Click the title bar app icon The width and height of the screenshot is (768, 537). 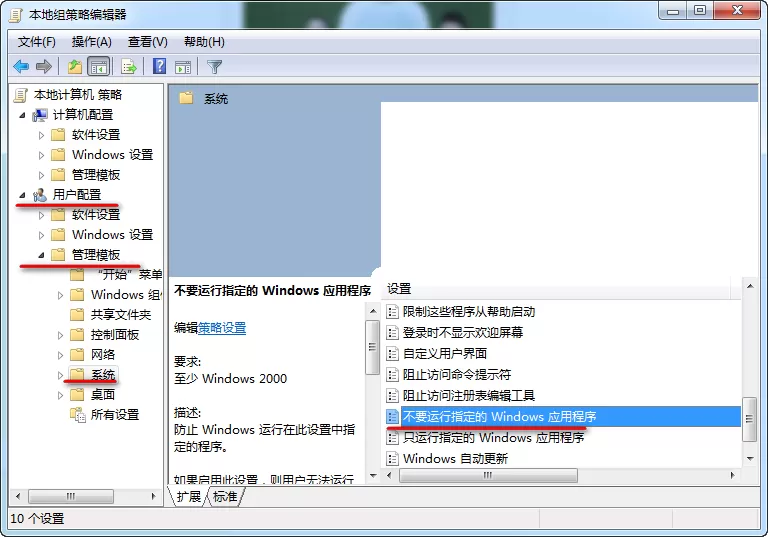(x=16, y=15)
